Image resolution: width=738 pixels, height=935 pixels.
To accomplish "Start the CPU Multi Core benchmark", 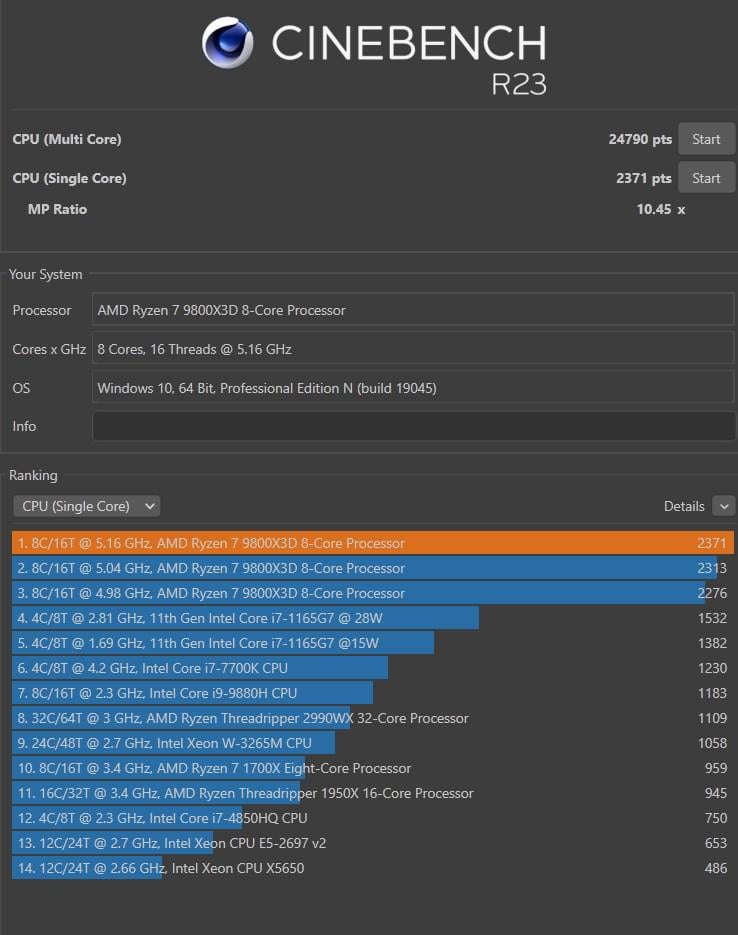I will pyautogui.click(x=706, y=139).
